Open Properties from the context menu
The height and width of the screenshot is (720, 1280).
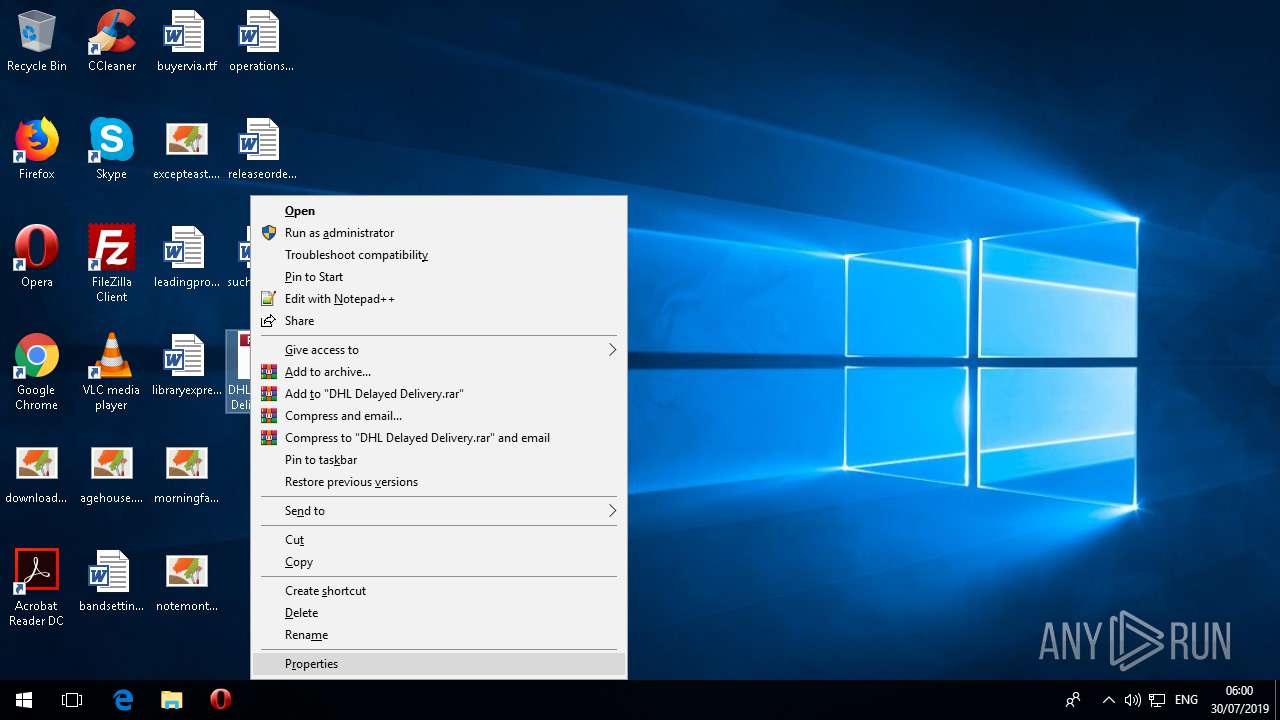click(x=438, y=664)
